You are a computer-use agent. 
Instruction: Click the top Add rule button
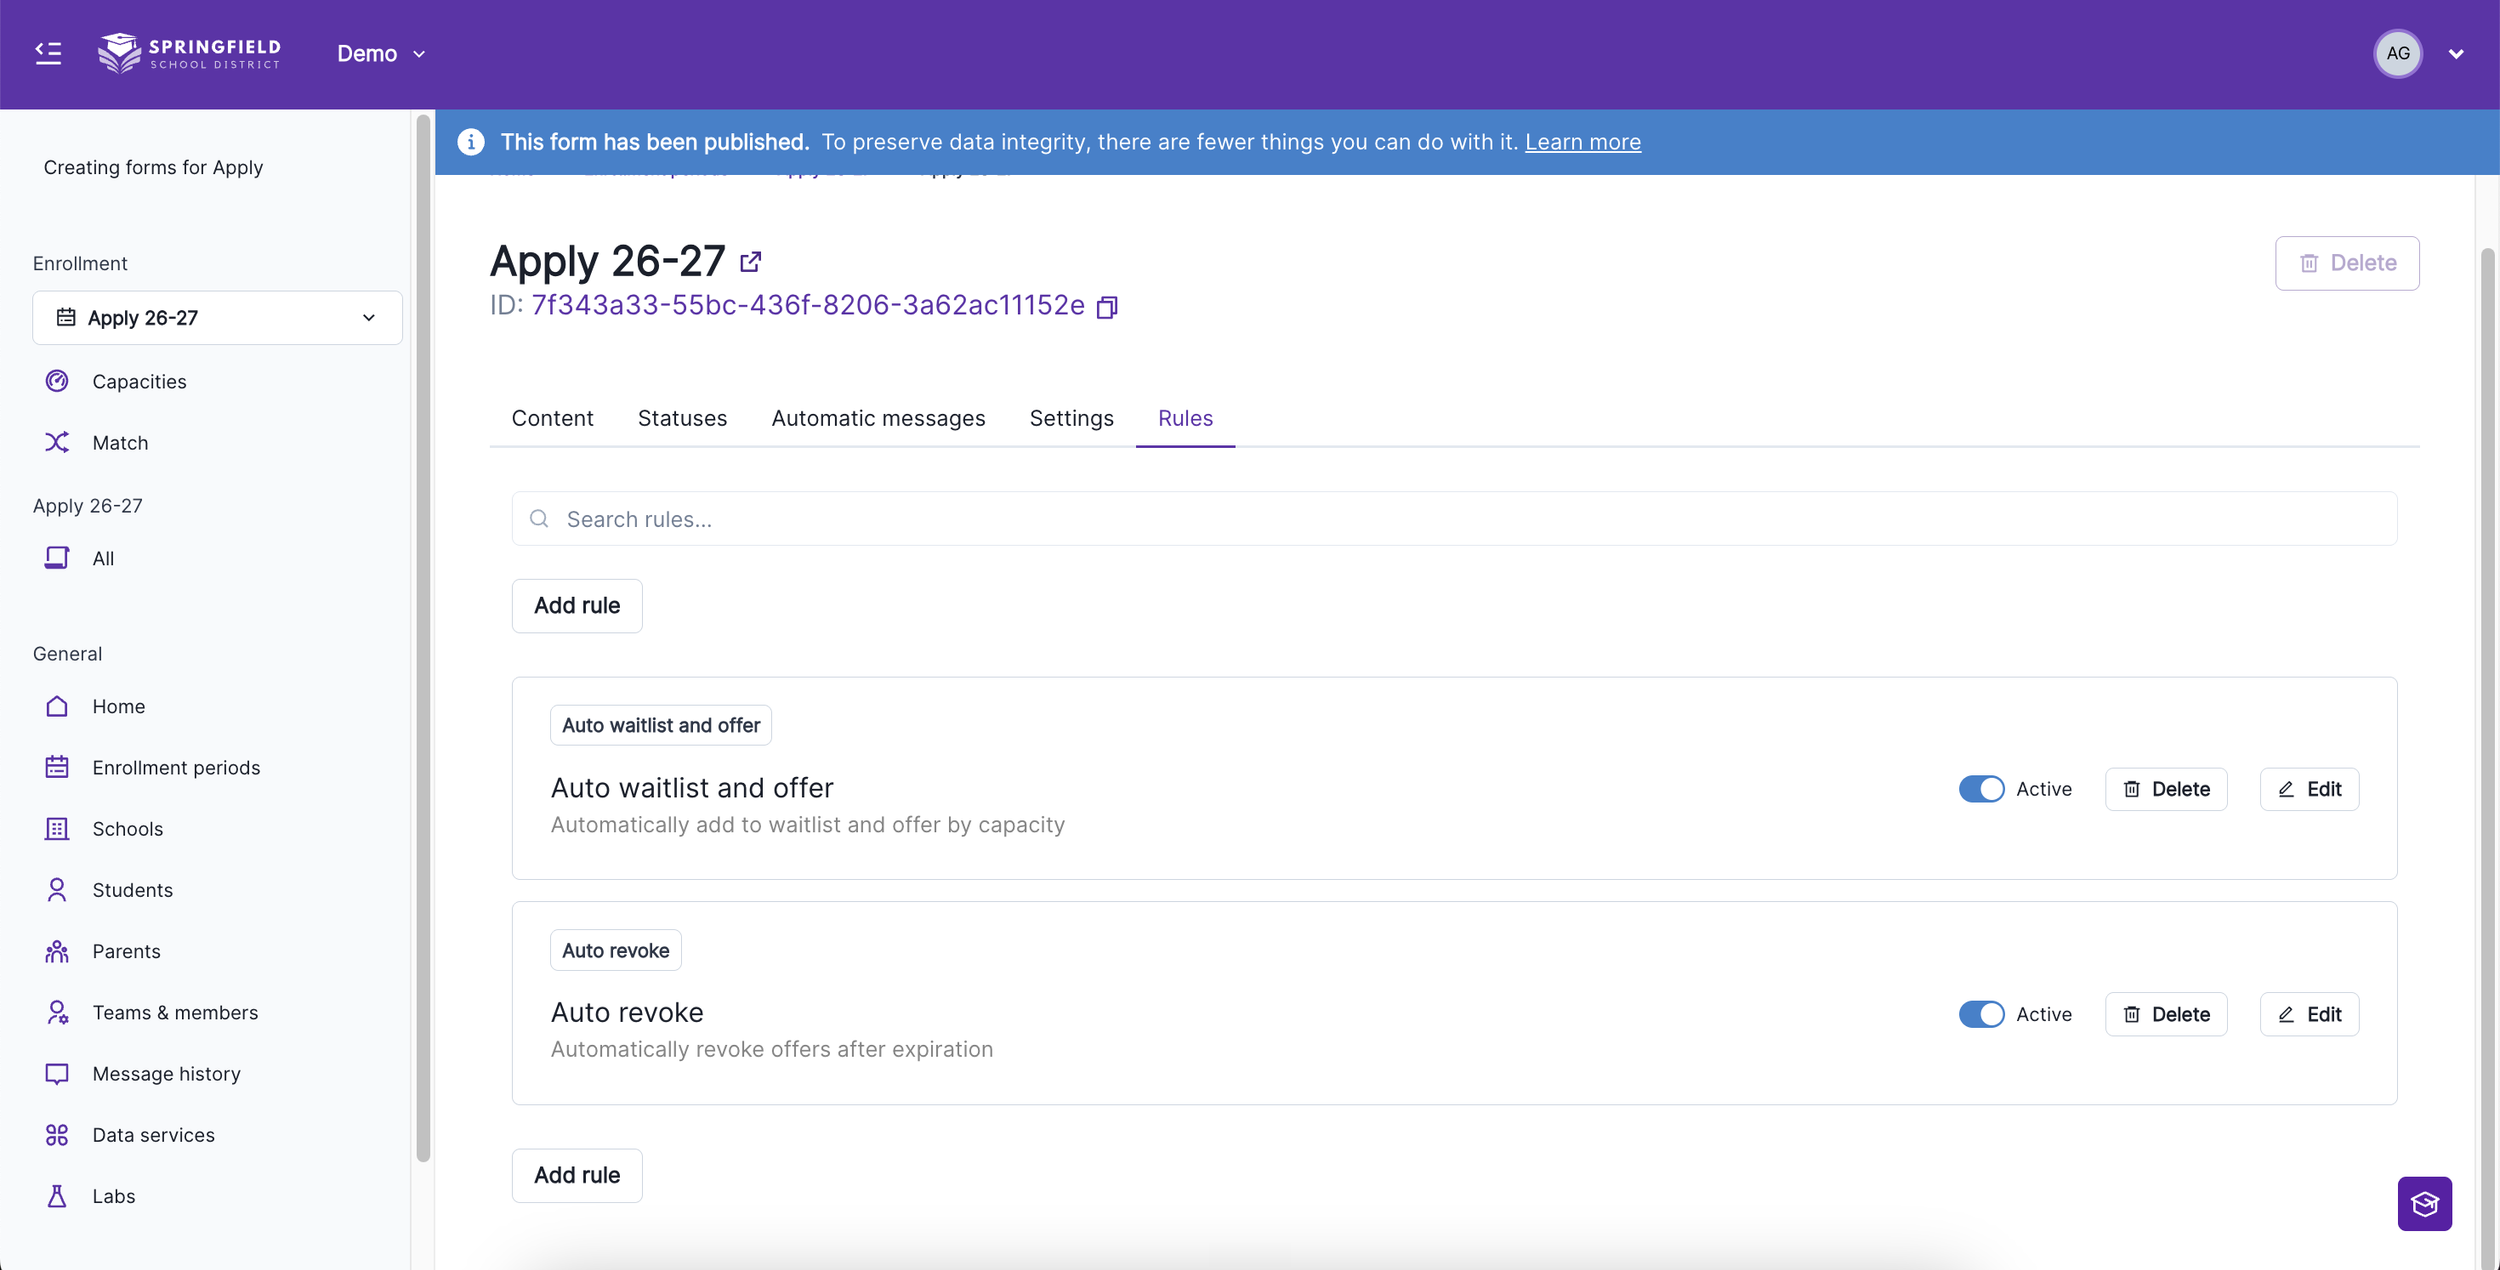pyautogui.click(x=577, y=606)
